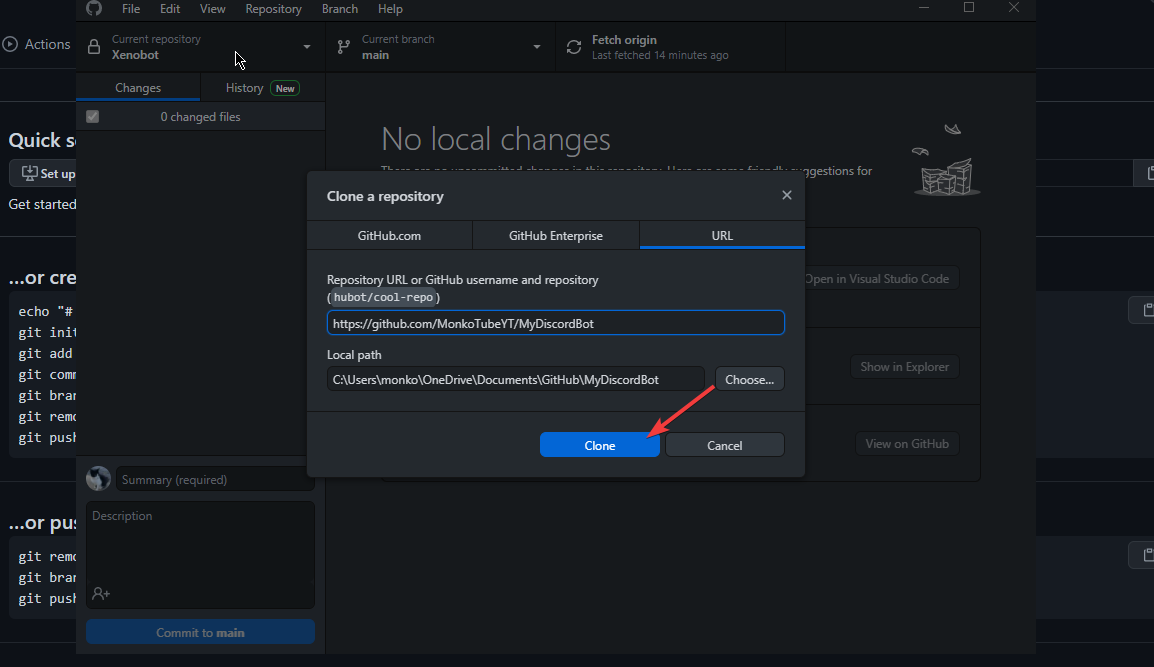Click the Cancel button in dialog

click(724, 445)
